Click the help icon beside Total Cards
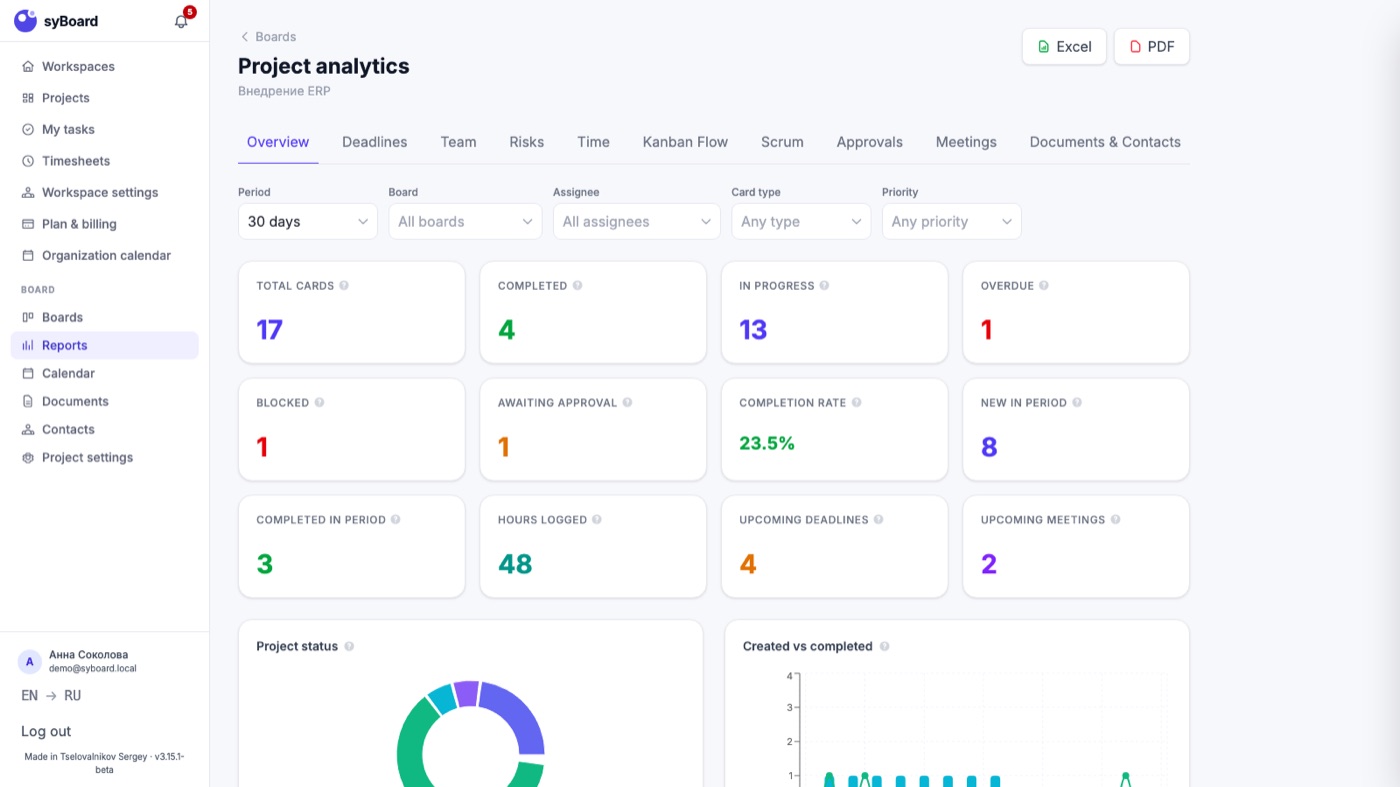Image resolution: width=1400 pixels, height=787 pixels. pyautogui.click(x=344, y=286)
